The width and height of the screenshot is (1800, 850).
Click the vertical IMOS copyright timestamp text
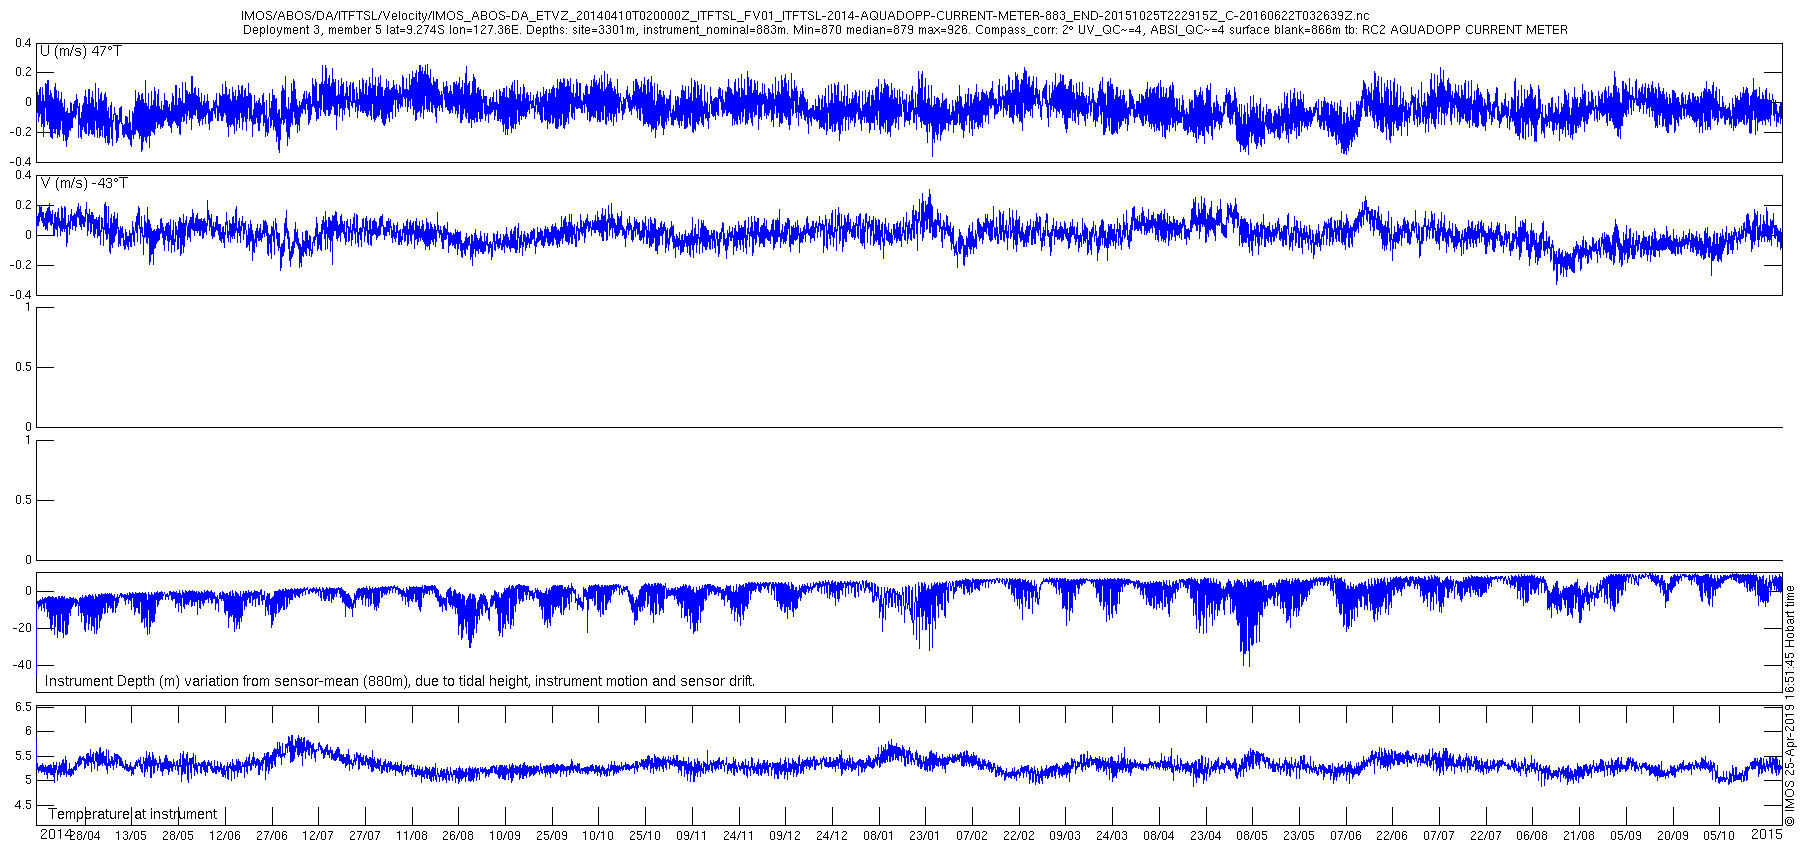tap(1790, 706)
